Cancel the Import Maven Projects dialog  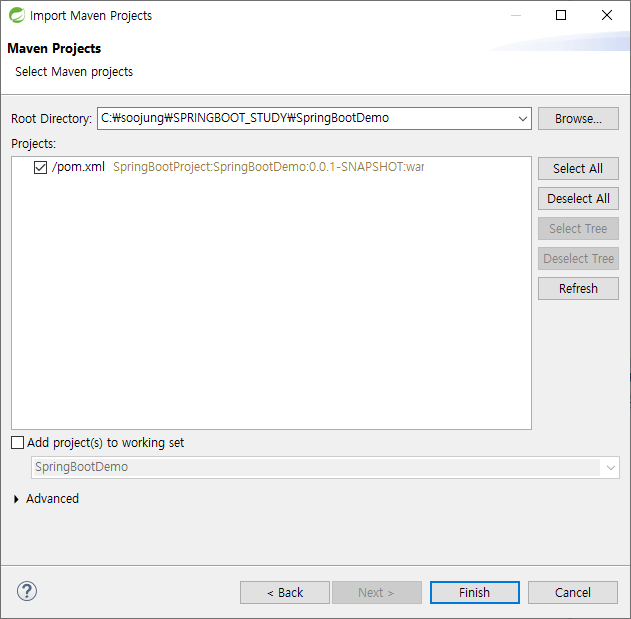(x=573, y=592)
